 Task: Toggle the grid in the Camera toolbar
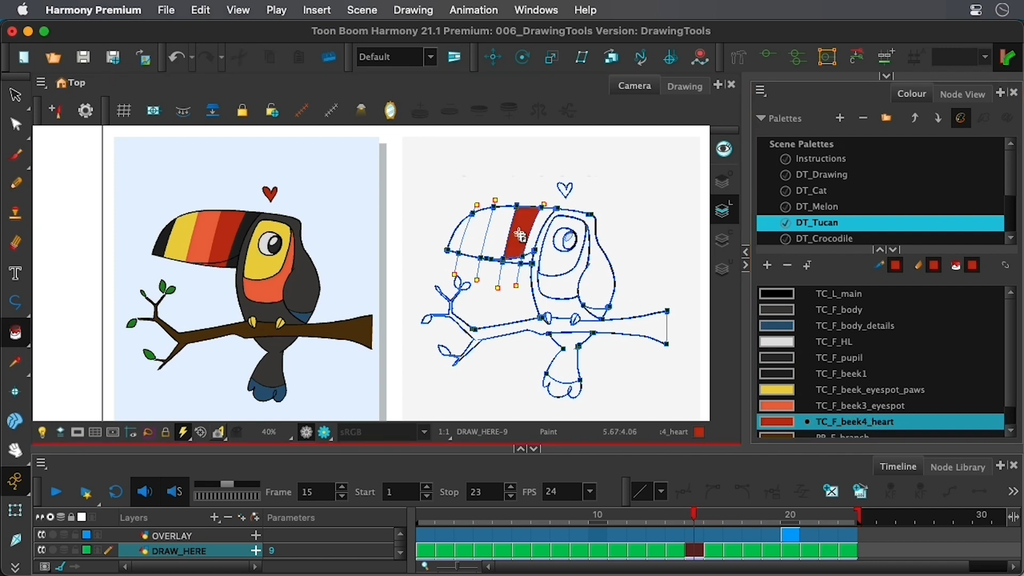(124, 110)
